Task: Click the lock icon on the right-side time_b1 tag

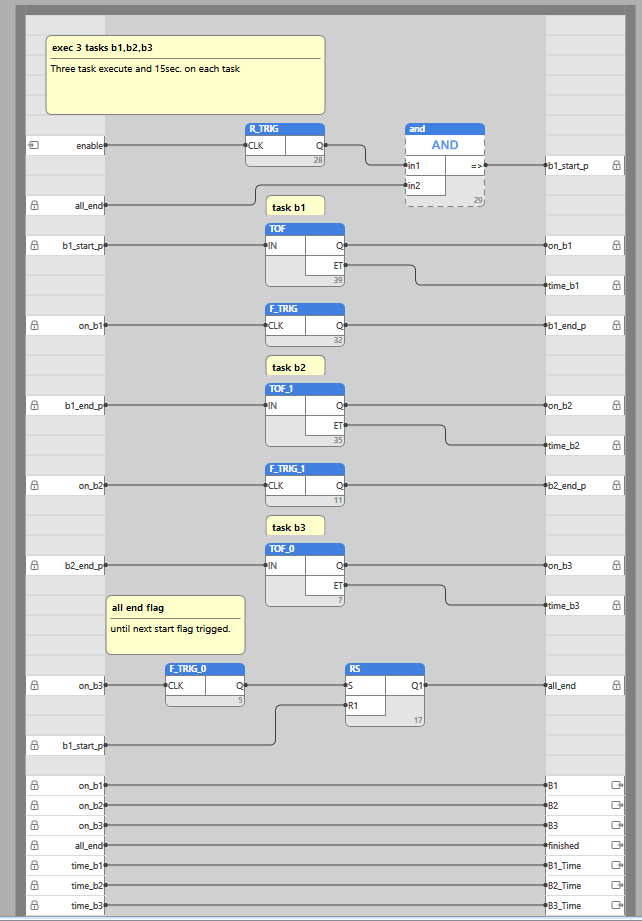Action: [x=616, y=286]
